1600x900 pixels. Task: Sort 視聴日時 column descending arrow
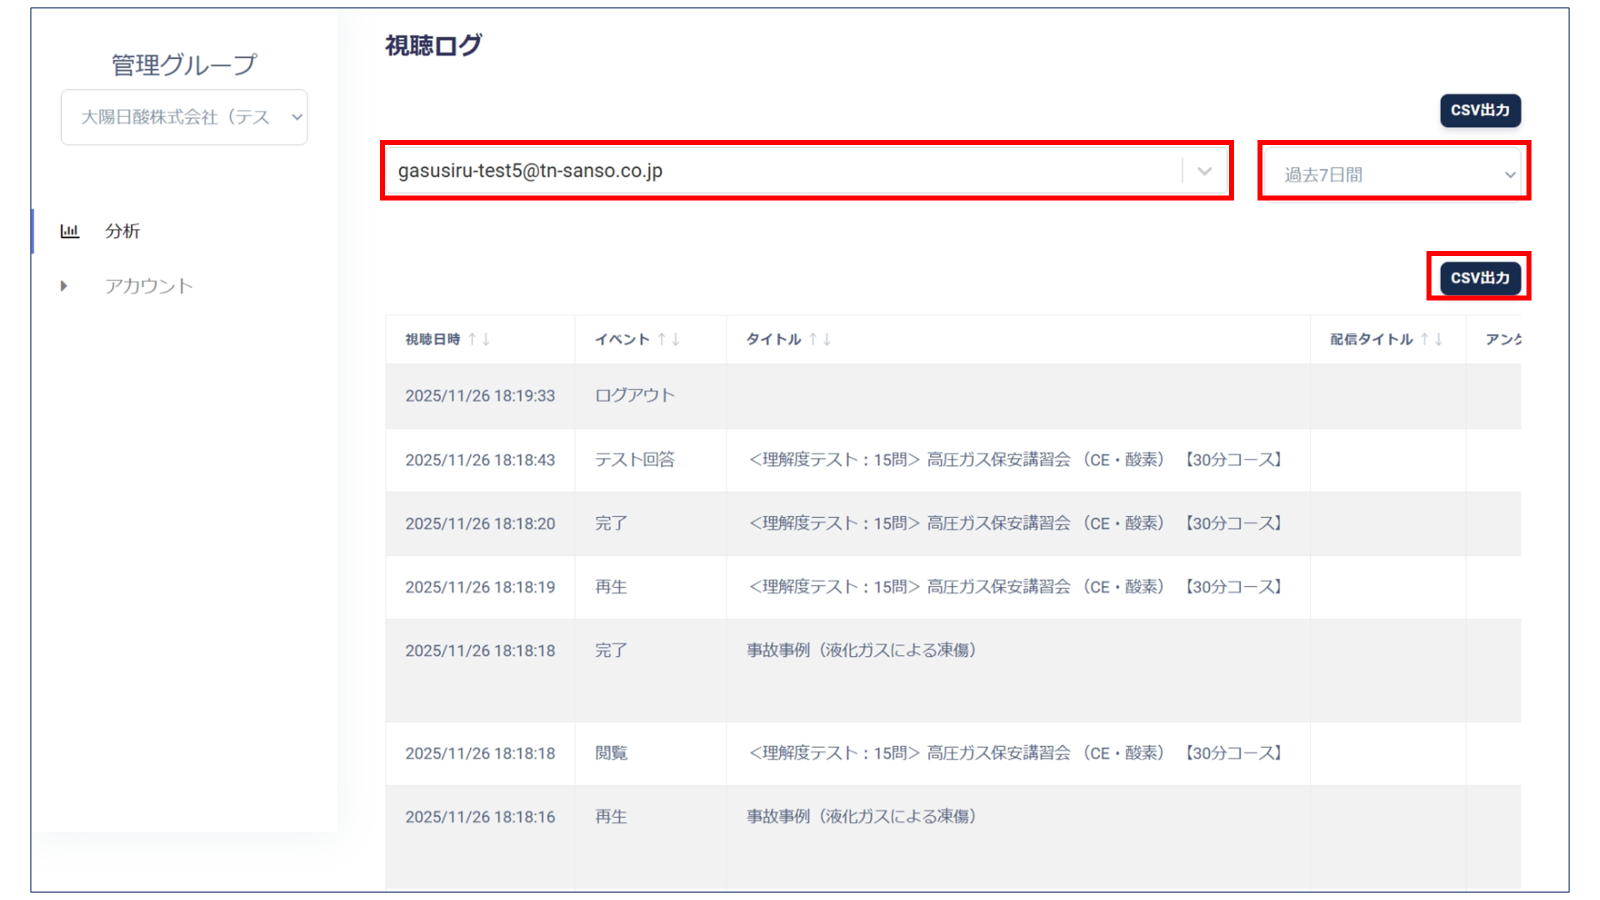(487, 339)
